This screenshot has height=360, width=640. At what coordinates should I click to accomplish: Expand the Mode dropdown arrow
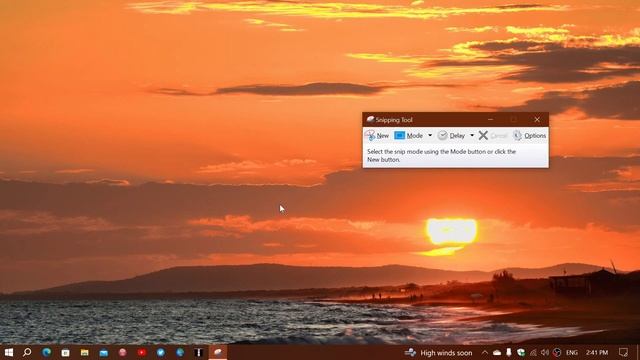tap(430, 136)
